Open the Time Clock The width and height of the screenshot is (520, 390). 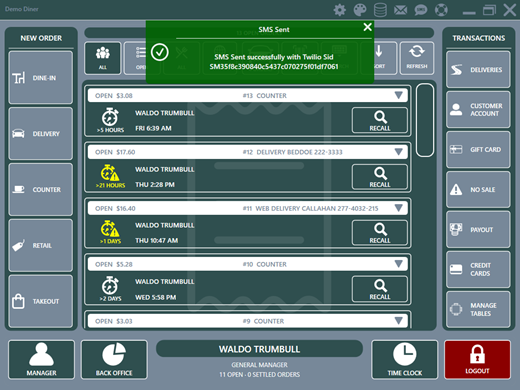coord(405,360)
